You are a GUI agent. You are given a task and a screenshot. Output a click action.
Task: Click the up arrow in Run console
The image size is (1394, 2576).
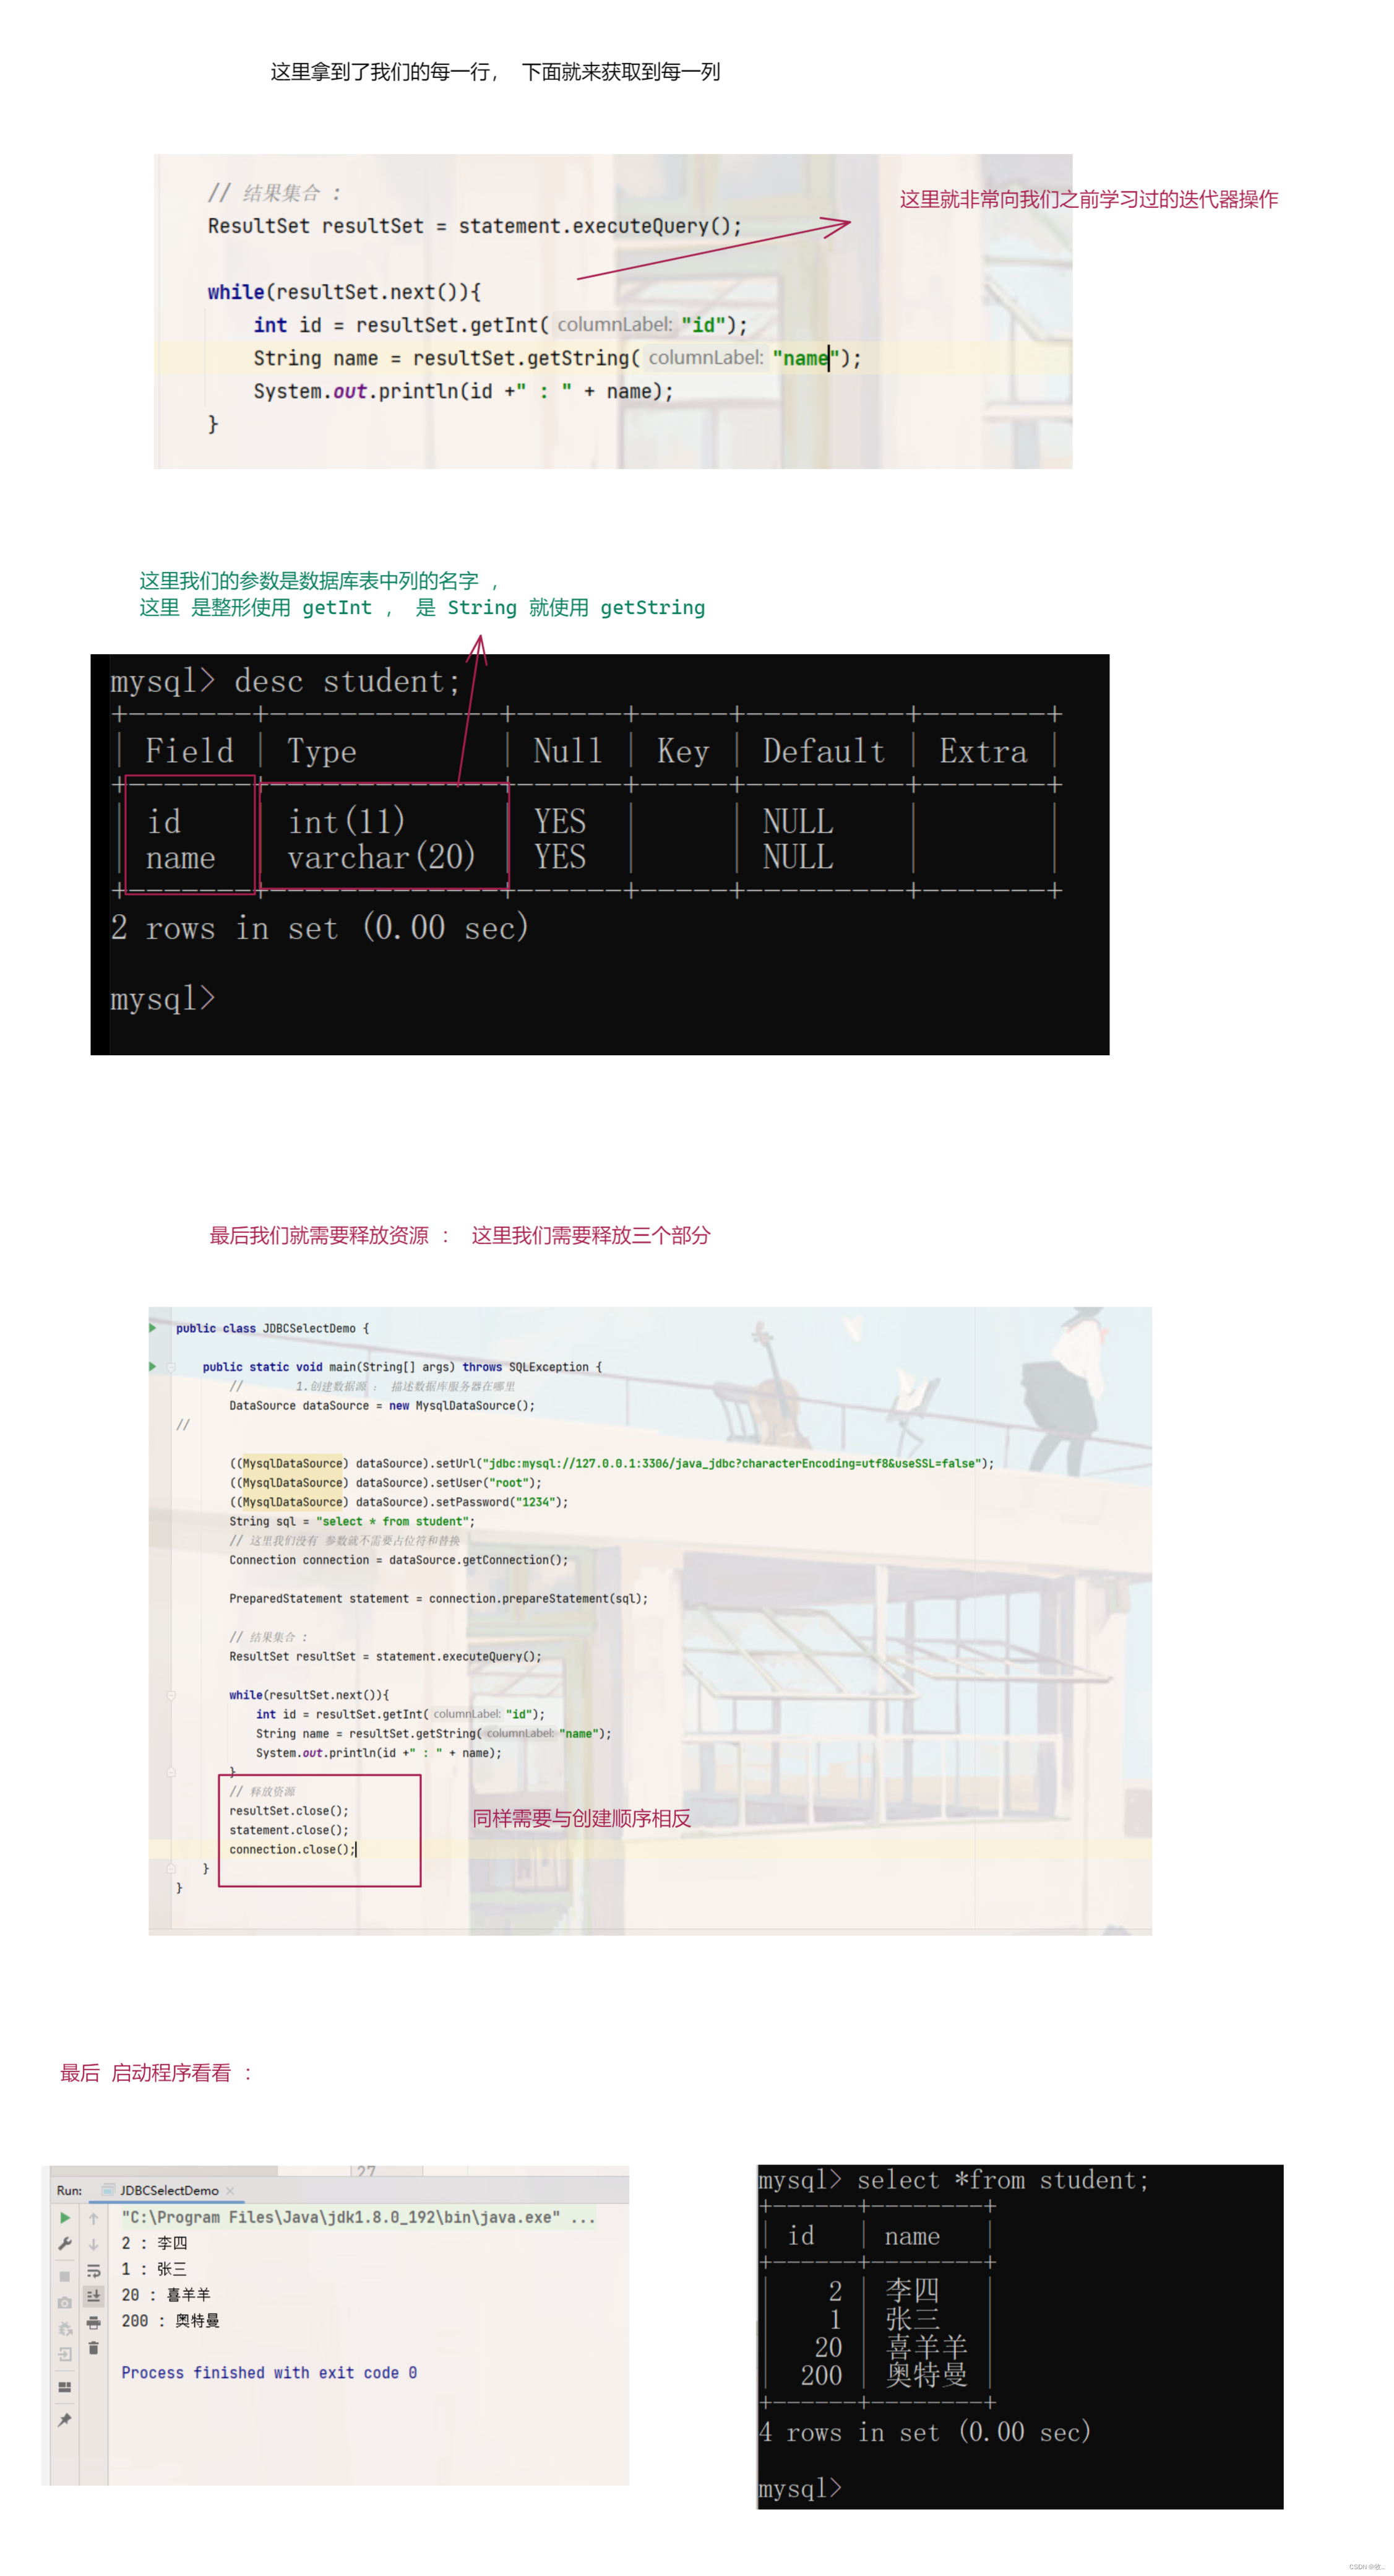(x=94, y=2218)
